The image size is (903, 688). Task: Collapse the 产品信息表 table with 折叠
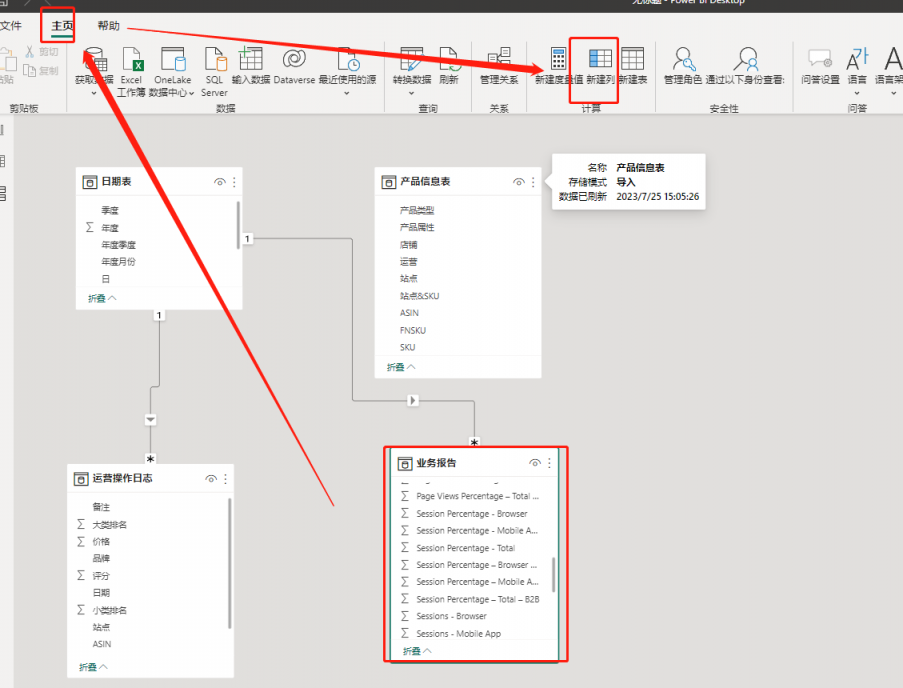point(401,367)
